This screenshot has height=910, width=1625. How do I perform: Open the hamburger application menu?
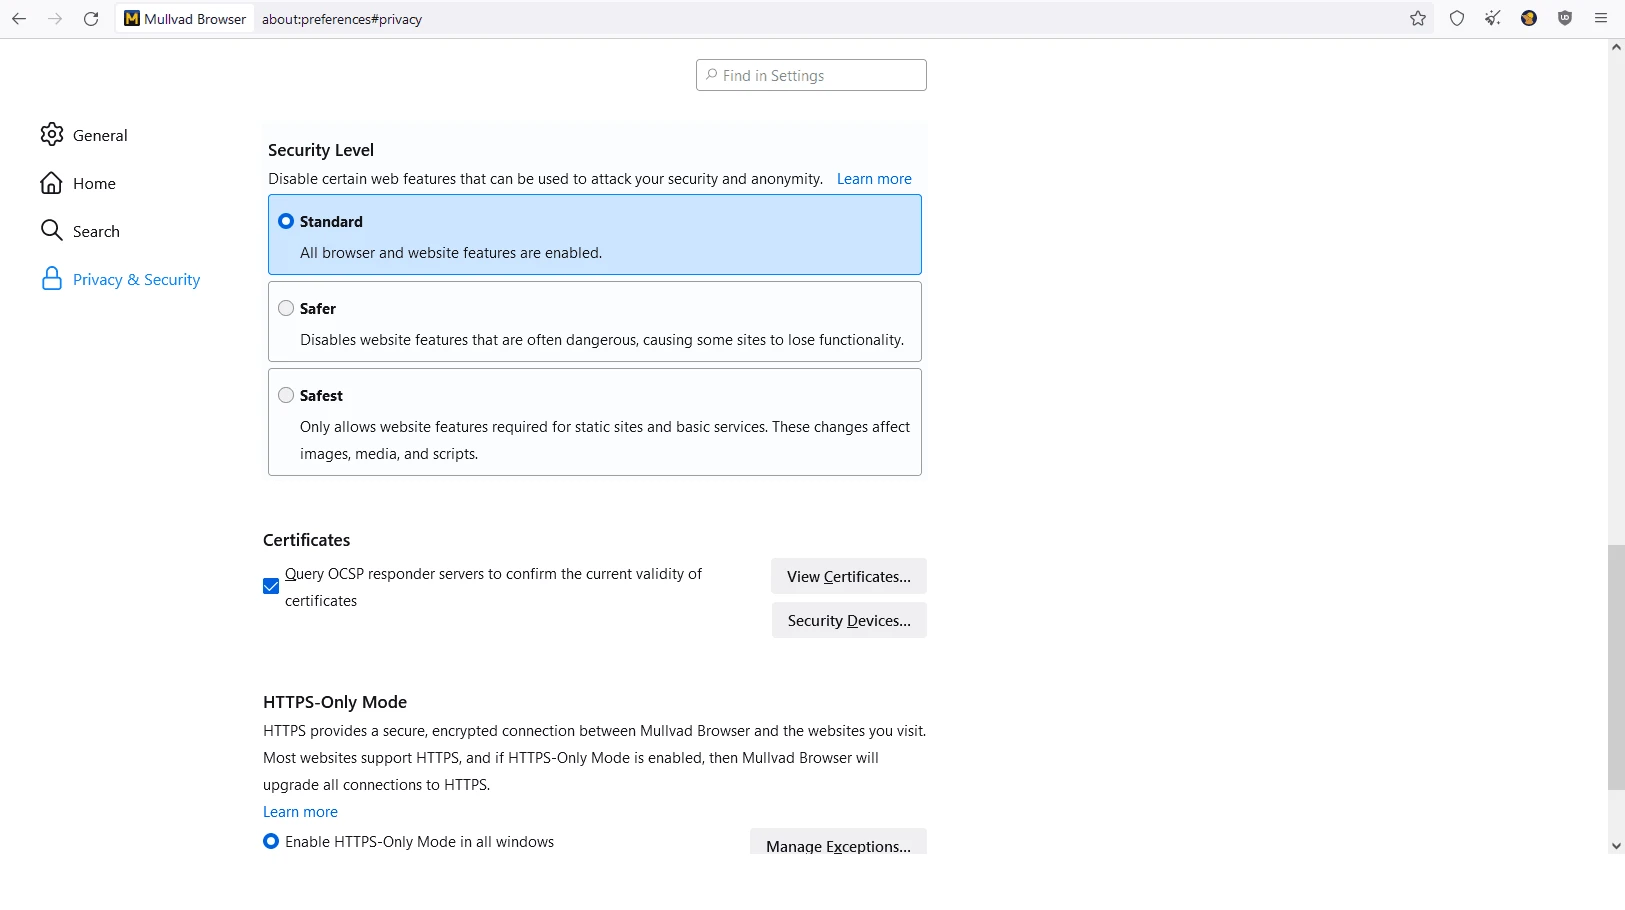click(1601, 19)
